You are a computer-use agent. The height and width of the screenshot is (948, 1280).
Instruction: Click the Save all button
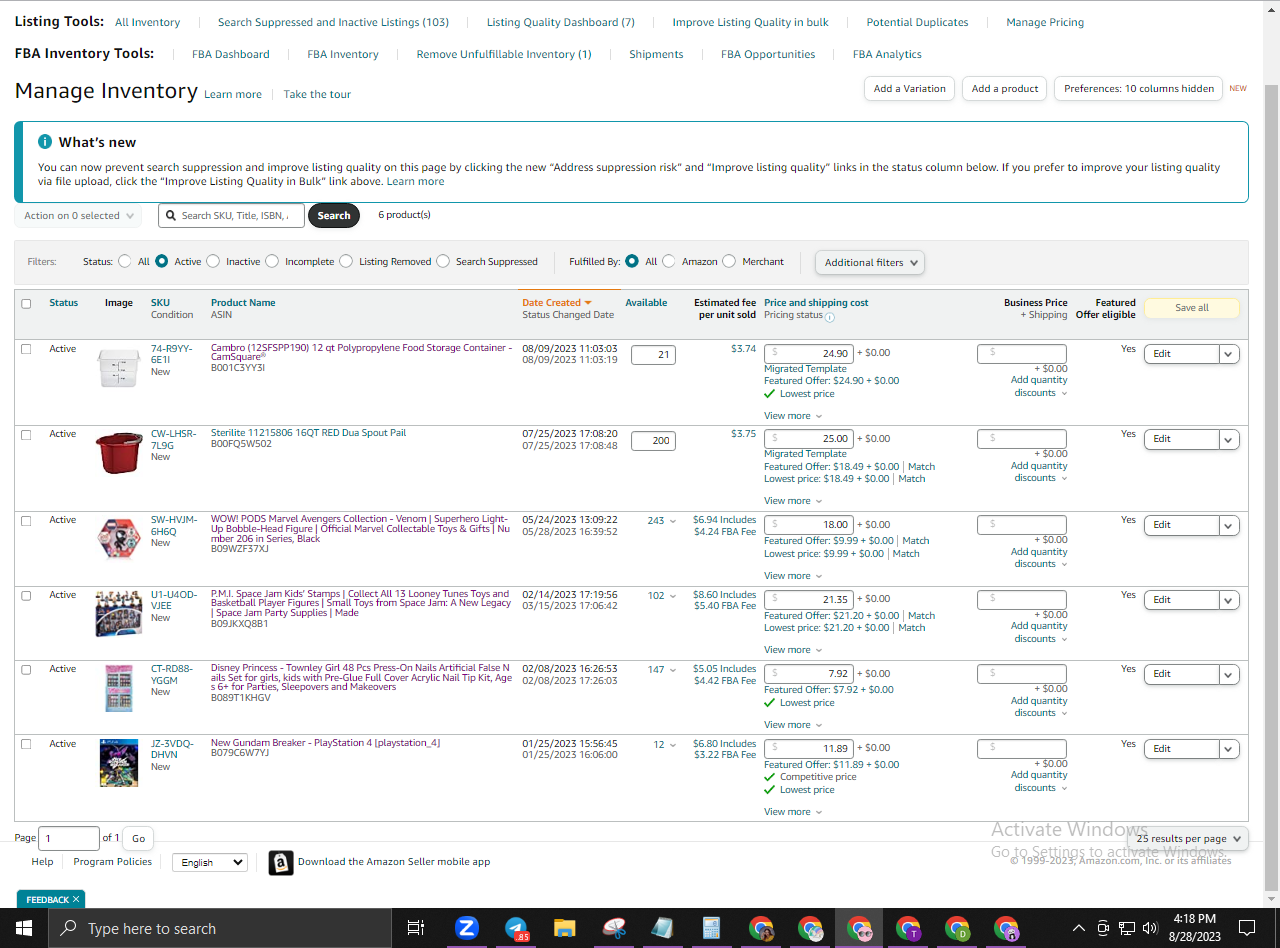1191,308
